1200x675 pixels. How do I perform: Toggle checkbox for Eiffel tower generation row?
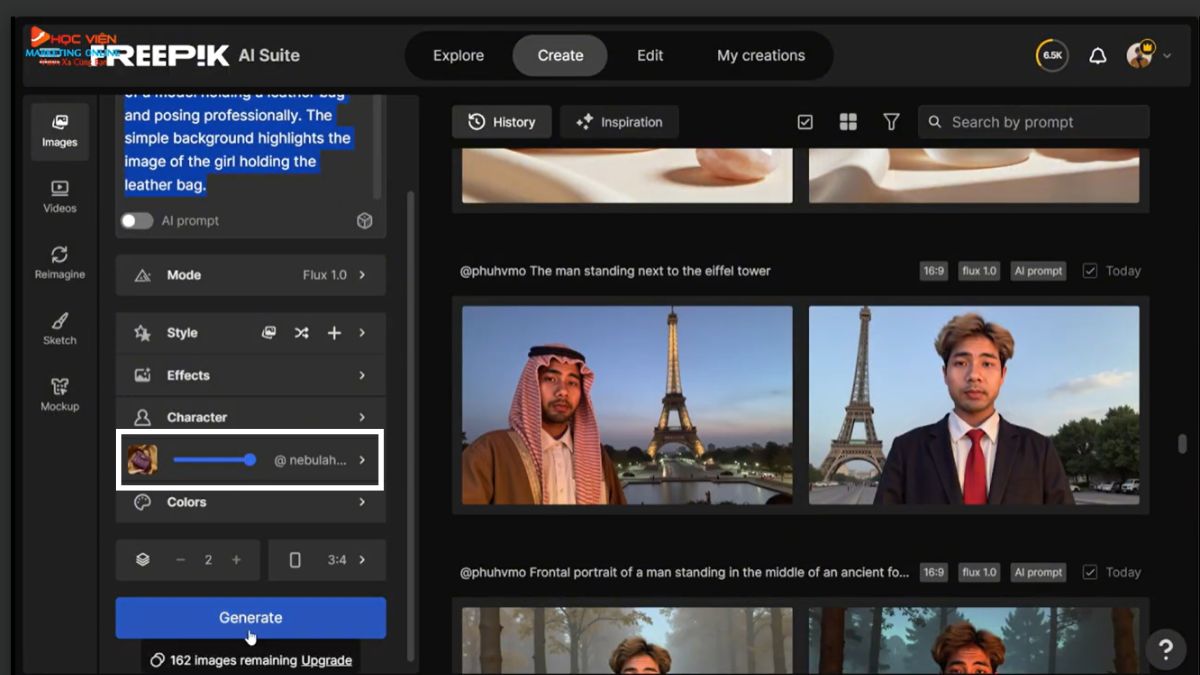pos(1090,271)
